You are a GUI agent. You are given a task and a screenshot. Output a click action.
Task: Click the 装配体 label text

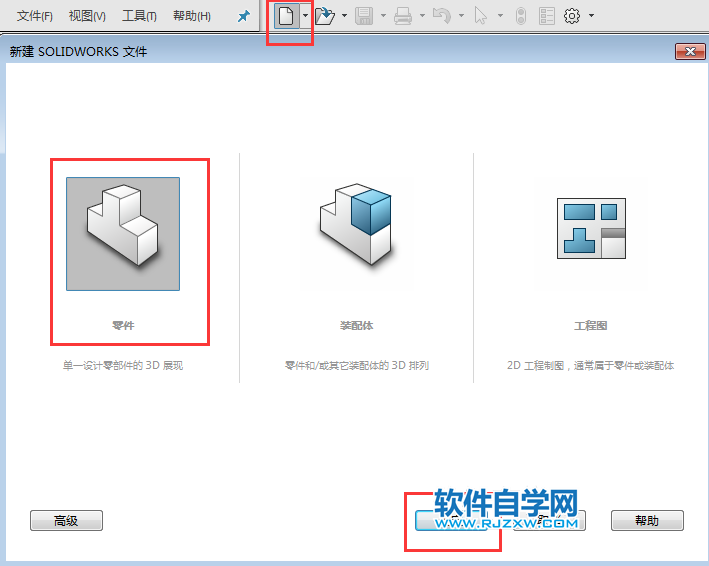click(x=357, y=325)
